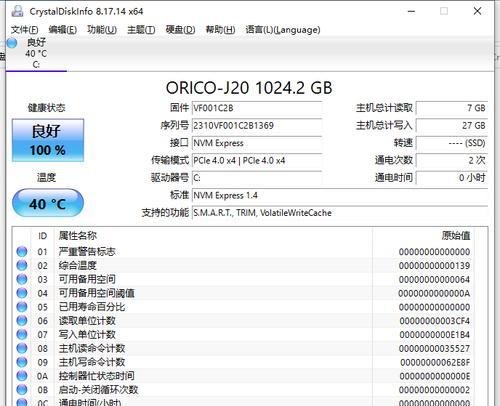Select the C: drive tab showing 40 °C
This screenshot has width=500, height=406.
point(36,54)
